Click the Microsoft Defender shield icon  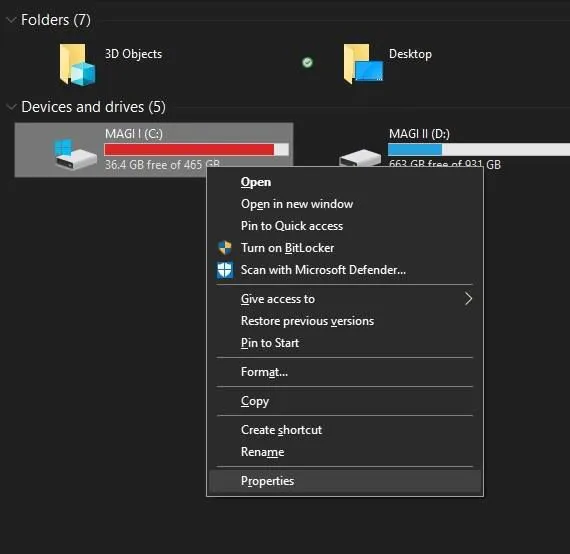coord(225,270)
